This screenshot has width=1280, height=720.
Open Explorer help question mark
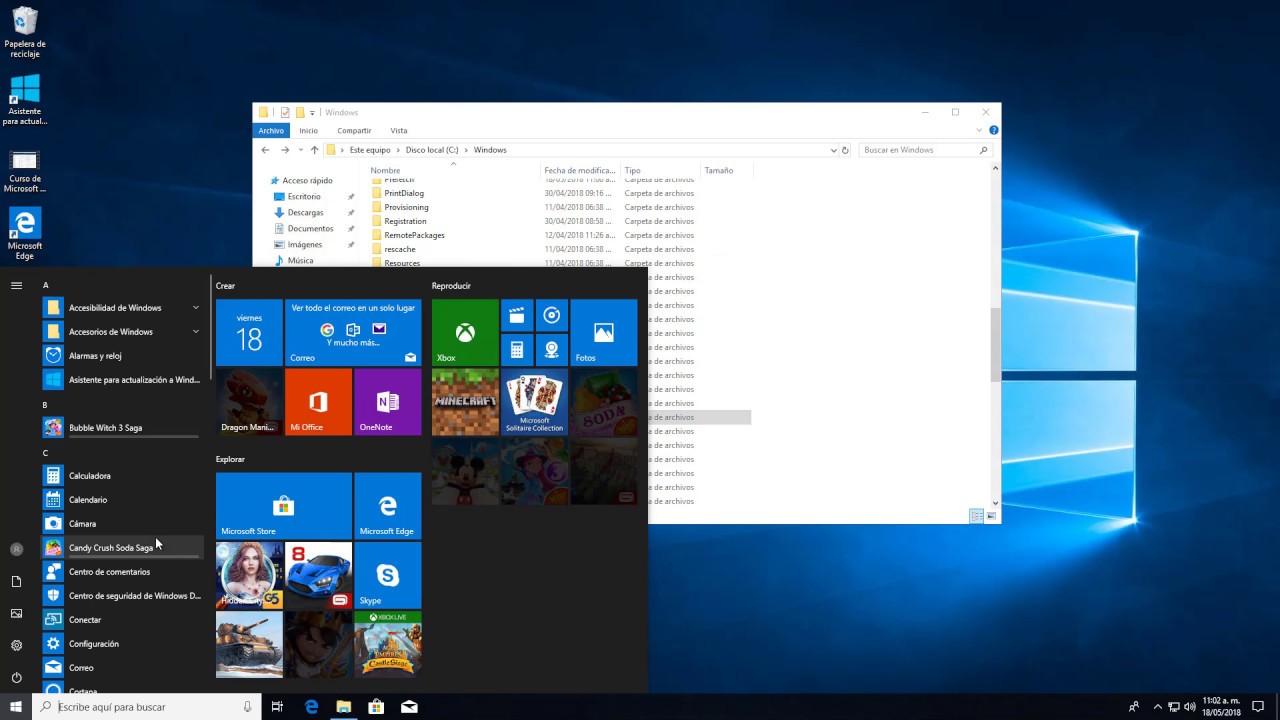coord(993,130)
